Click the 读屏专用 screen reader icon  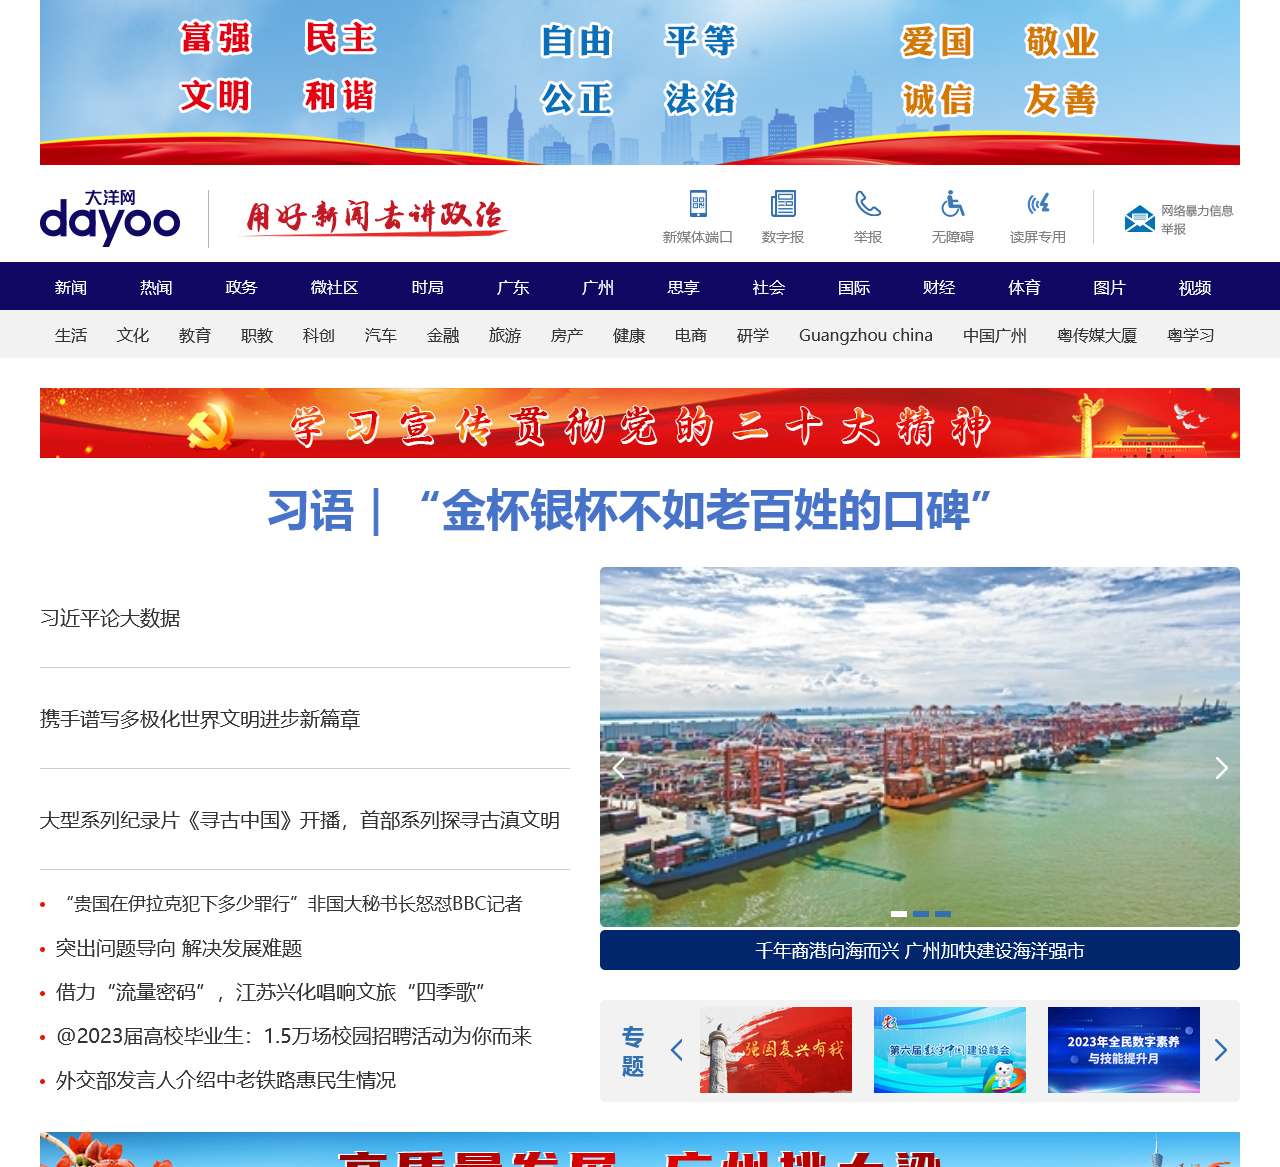(1038, 204)
